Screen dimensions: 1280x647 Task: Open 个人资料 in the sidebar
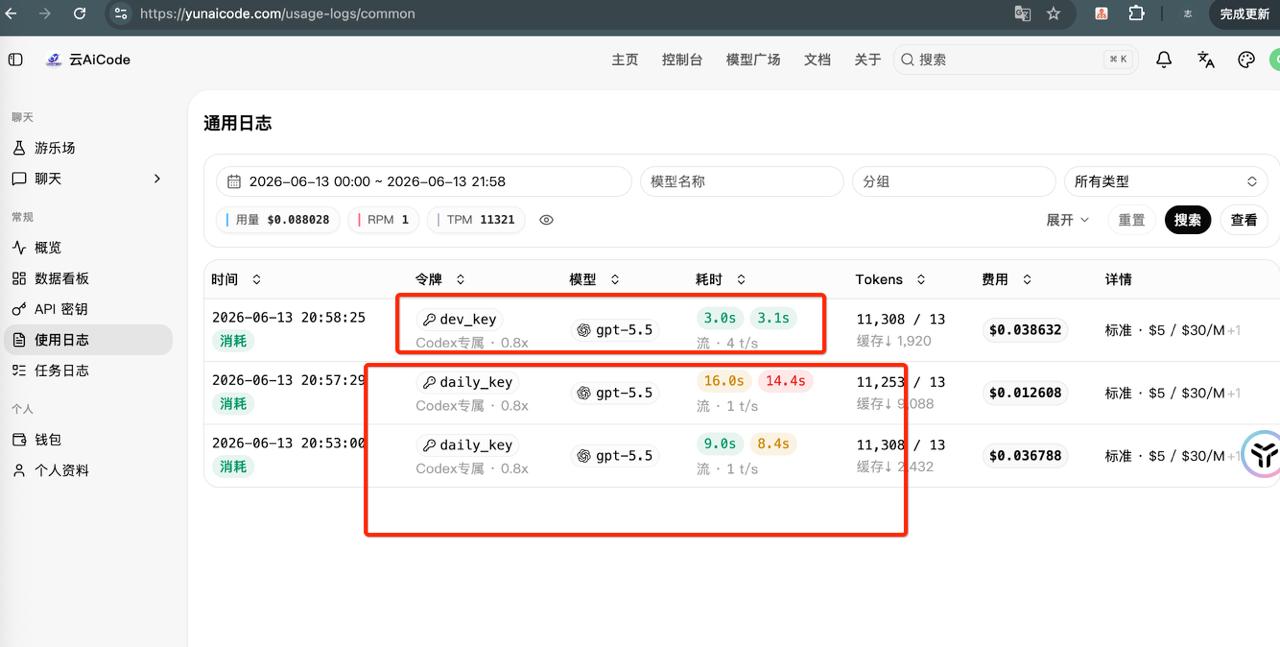pos(88,471)
